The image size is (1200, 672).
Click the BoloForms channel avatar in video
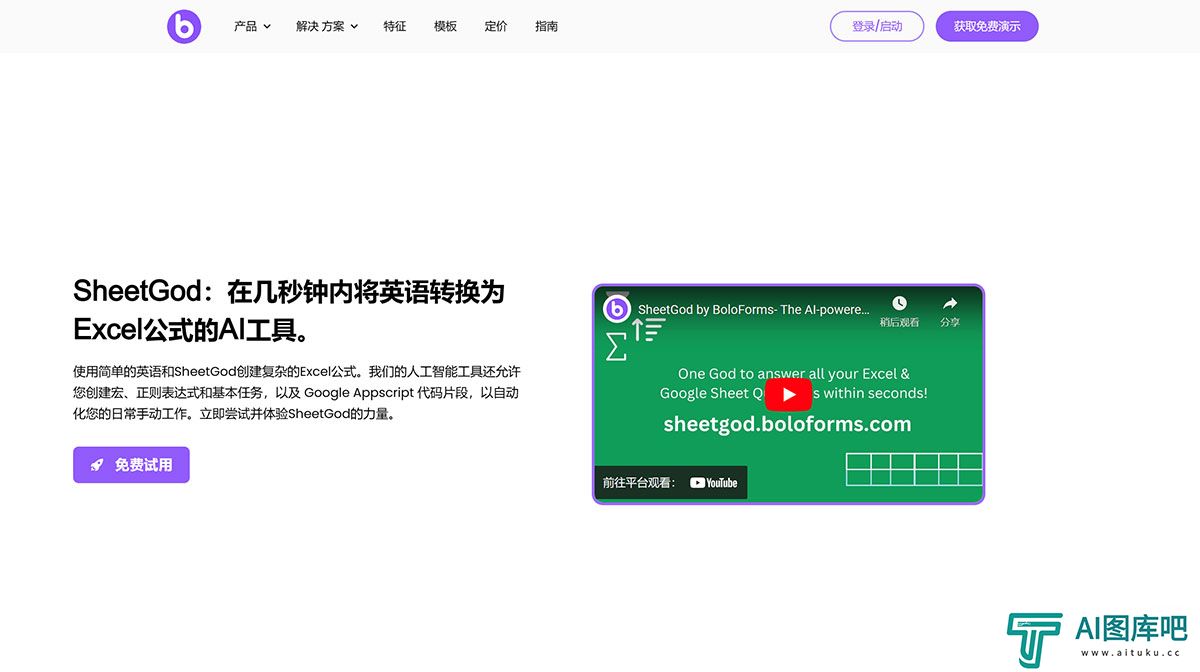617,309
